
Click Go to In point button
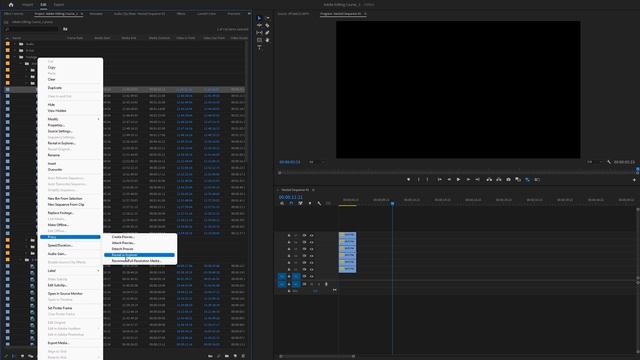440,180
